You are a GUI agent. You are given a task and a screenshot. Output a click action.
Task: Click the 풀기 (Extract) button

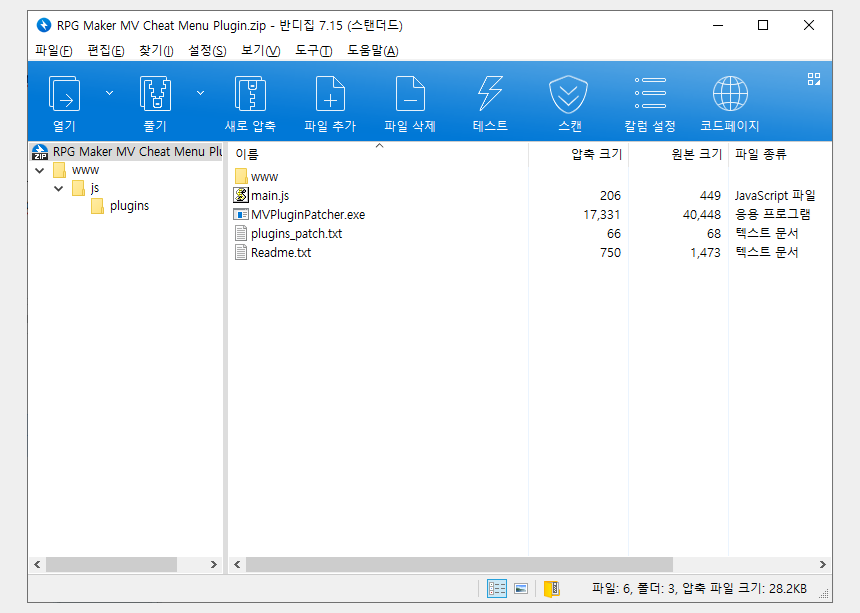point(155,98)
